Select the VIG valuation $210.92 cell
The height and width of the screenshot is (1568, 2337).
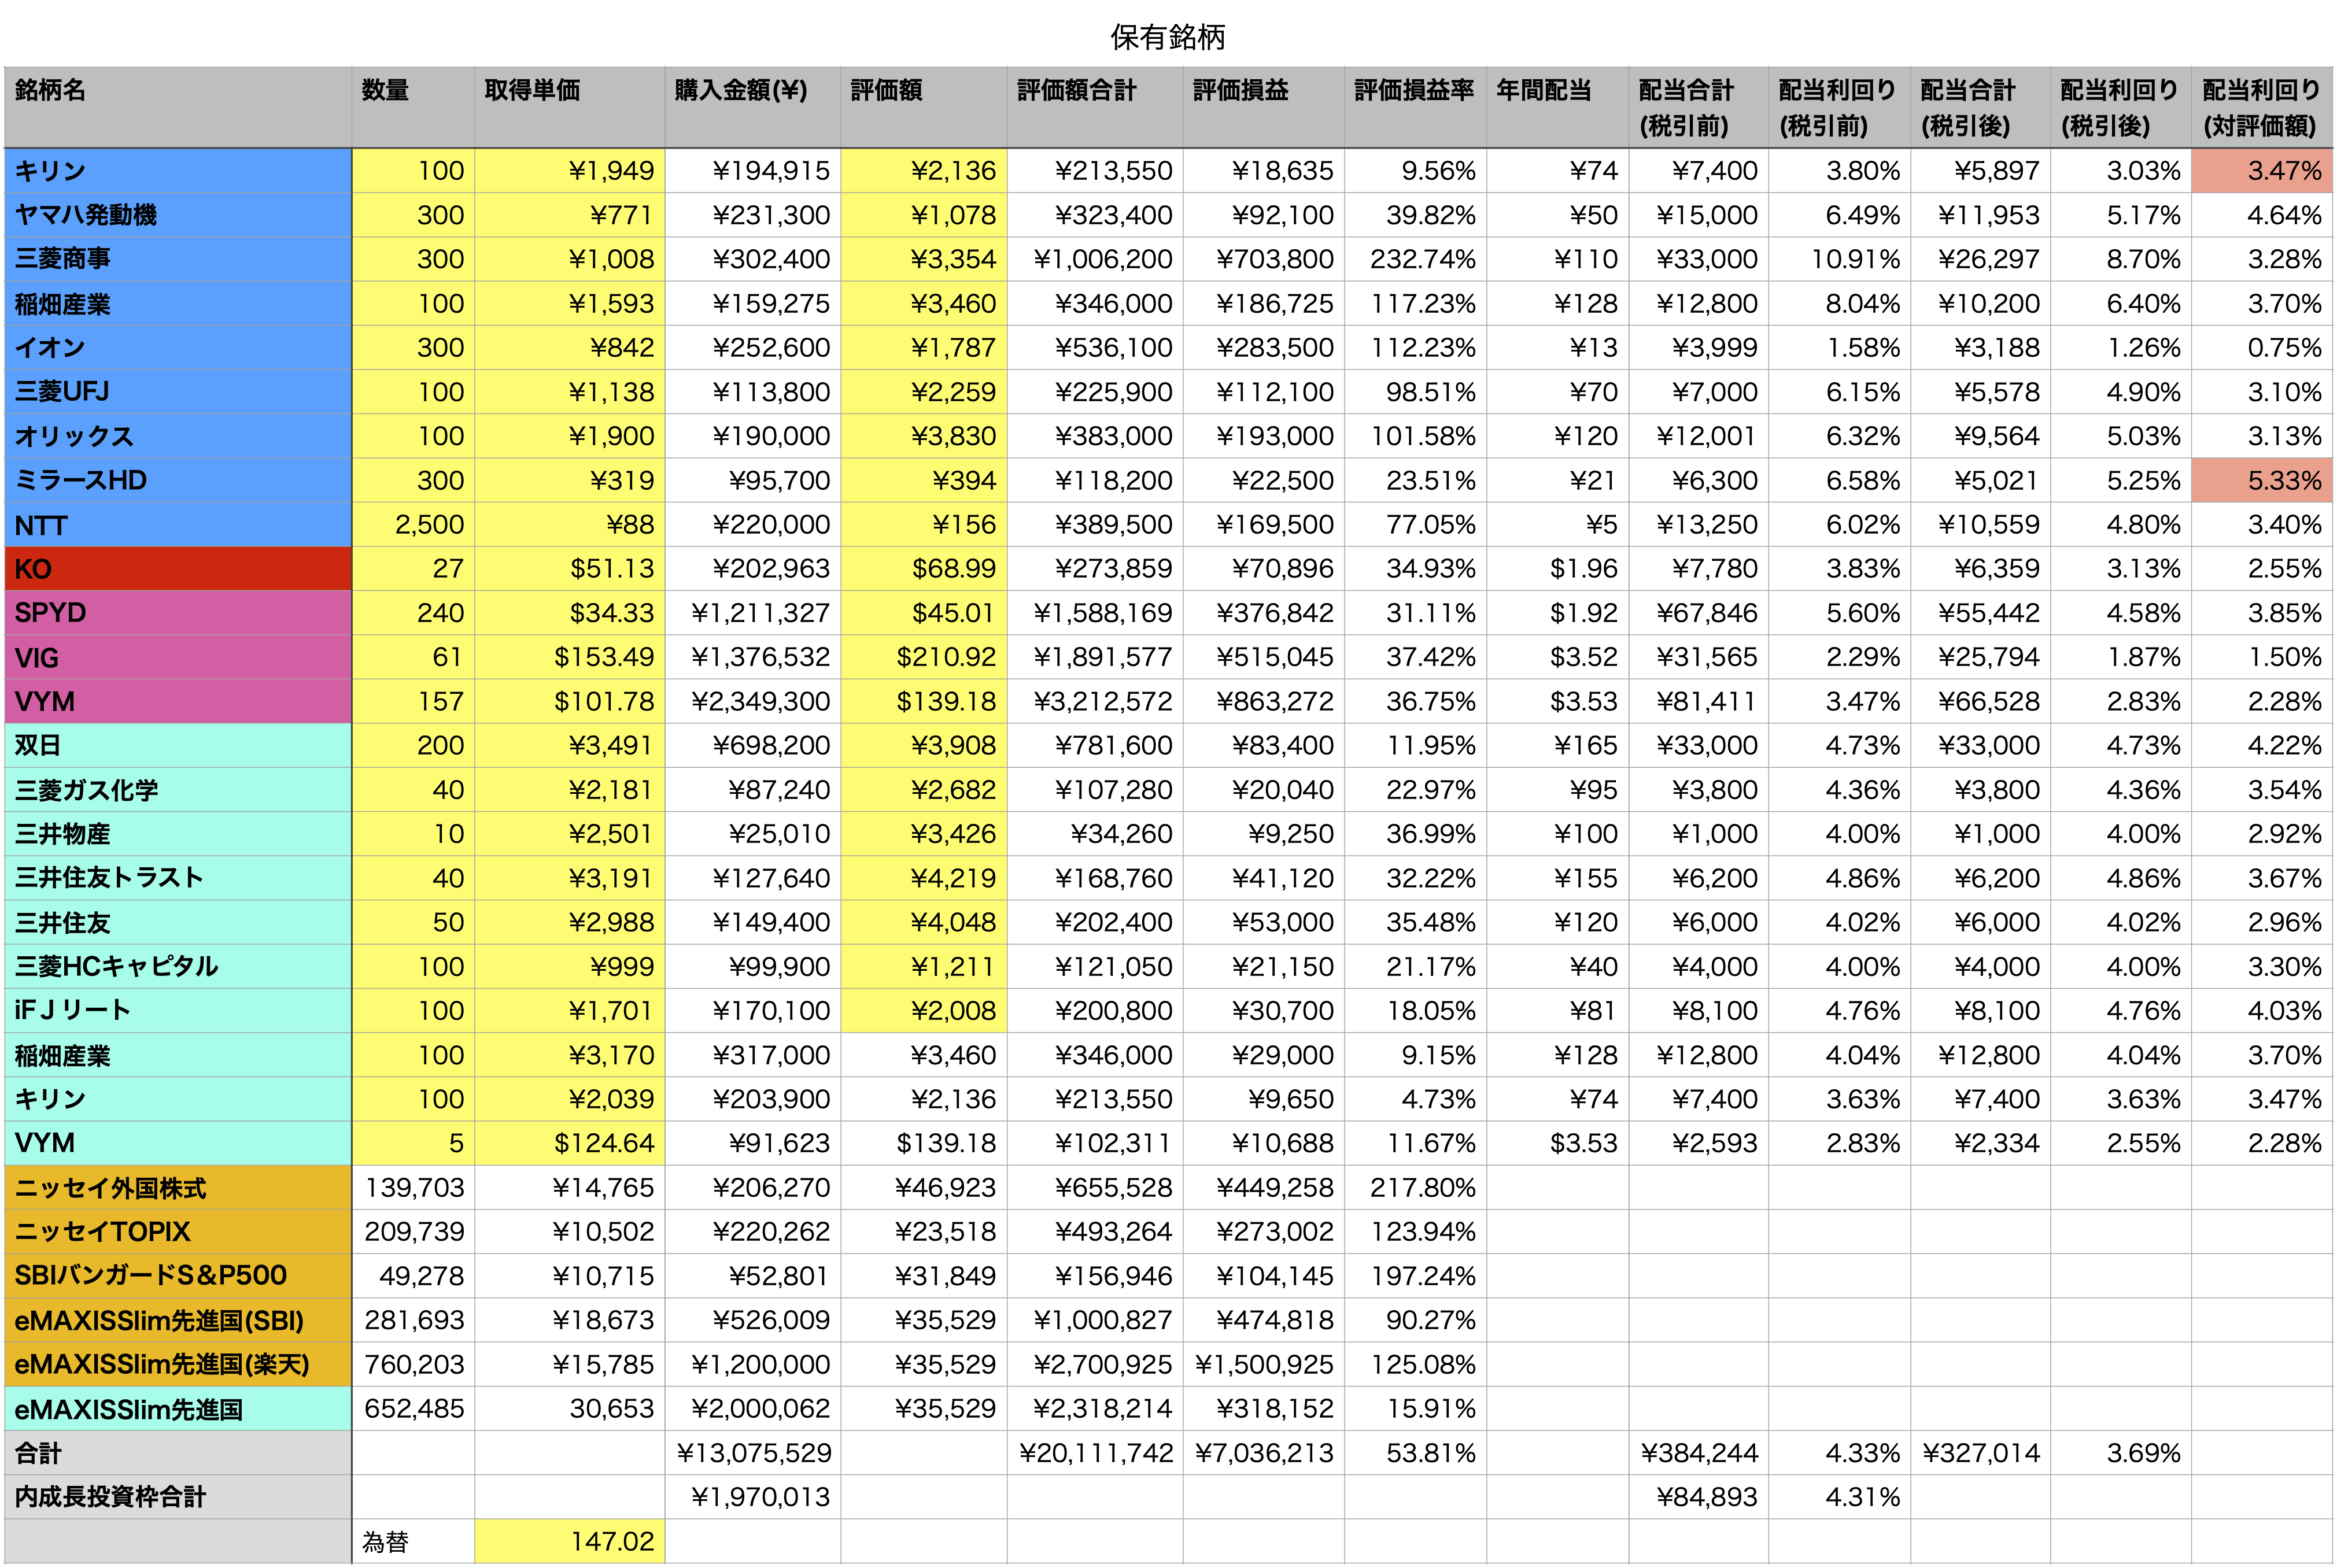945,658
